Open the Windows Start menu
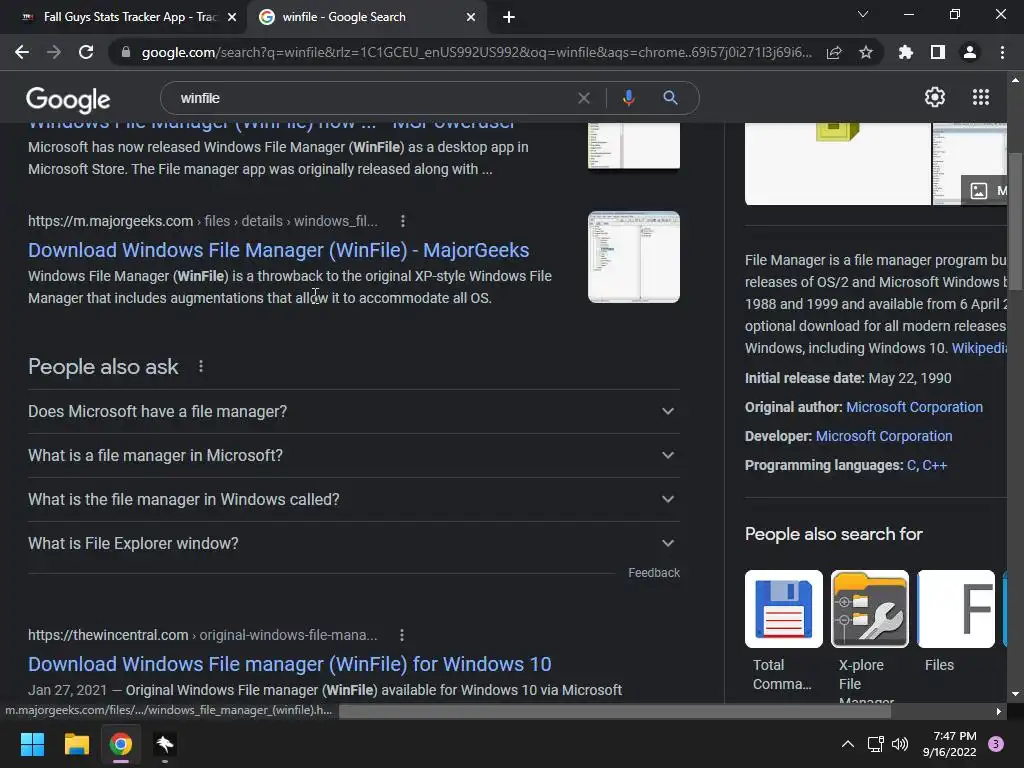 [x=32, y=744]
